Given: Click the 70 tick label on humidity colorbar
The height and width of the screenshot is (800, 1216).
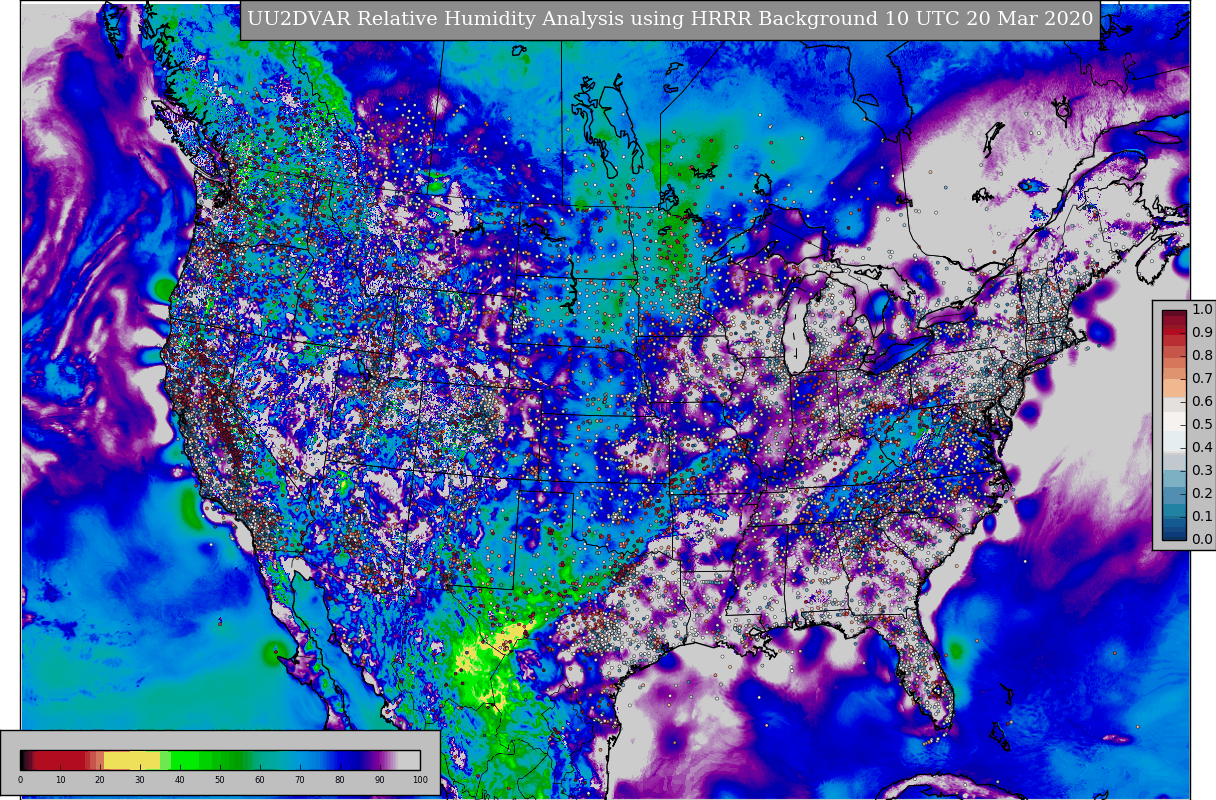Looking at the screenshot, I should click(x=300, y=780).
